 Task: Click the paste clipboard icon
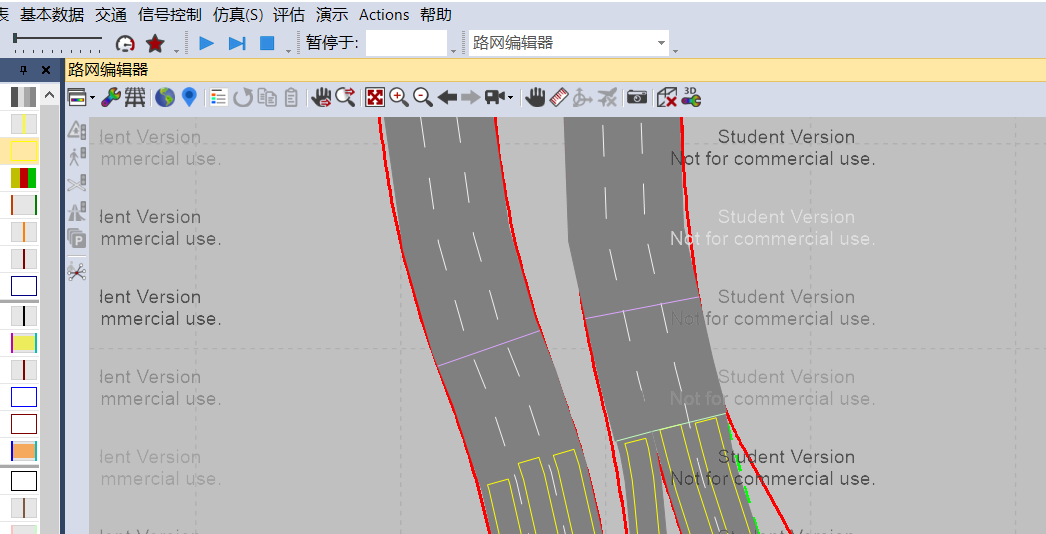[291, 97]
